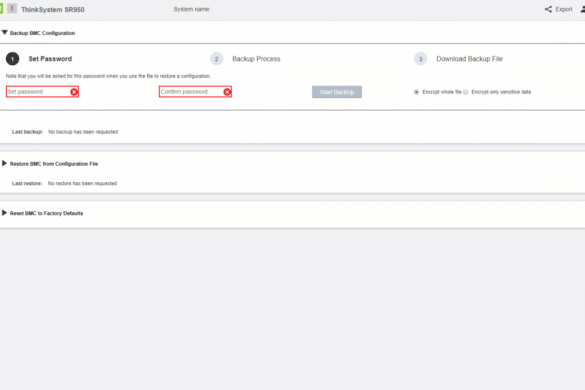Click the red error icon in Set password field
This screenshot has width=585, height=390.
pyautogui.click(x=74, y=92)
